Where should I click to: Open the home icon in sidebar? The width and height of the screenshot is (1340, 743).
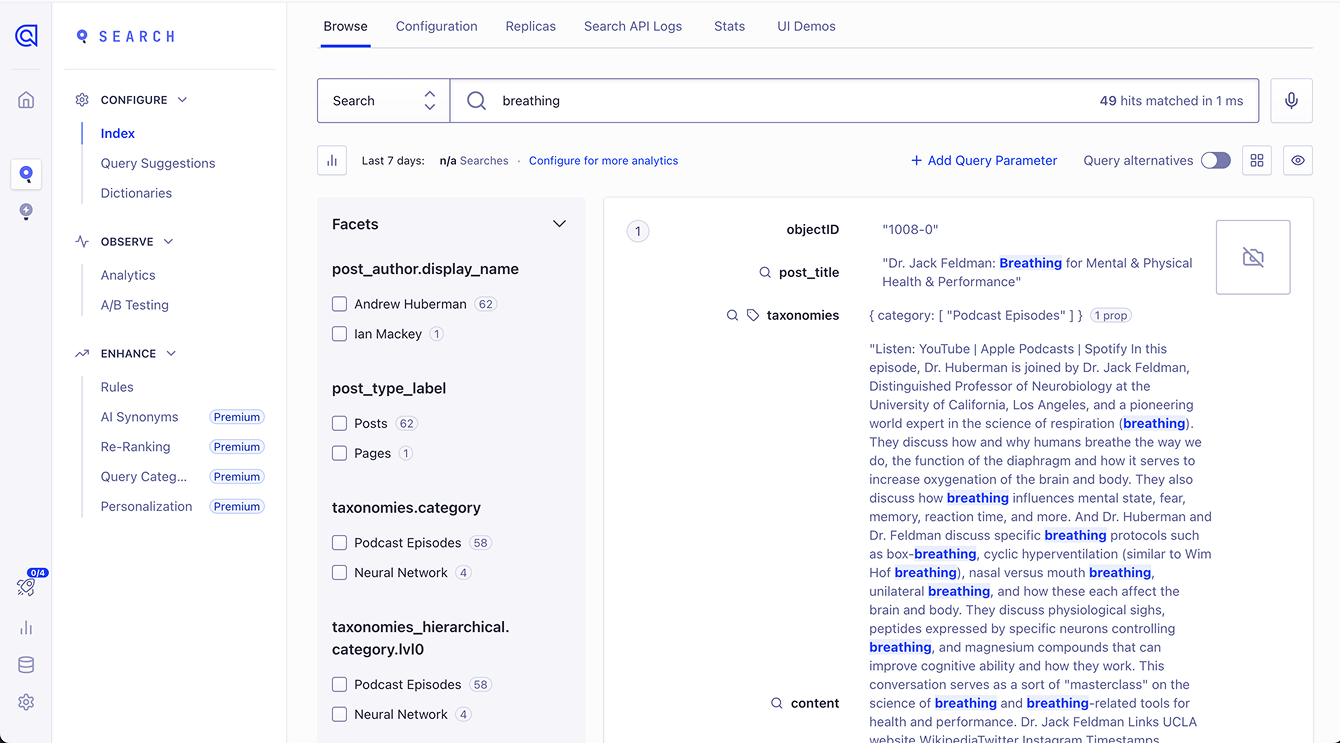click(x=26, y=100)
